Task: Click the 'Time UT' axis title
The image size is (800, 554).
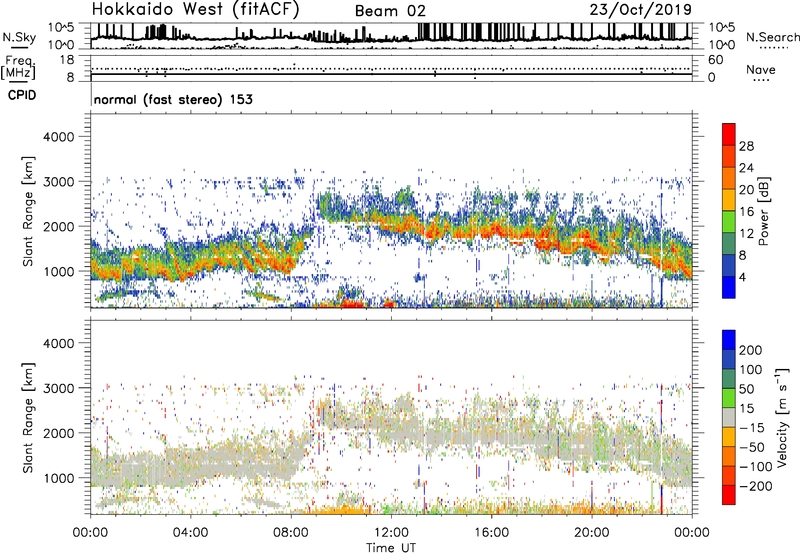Action: (391, 547)
